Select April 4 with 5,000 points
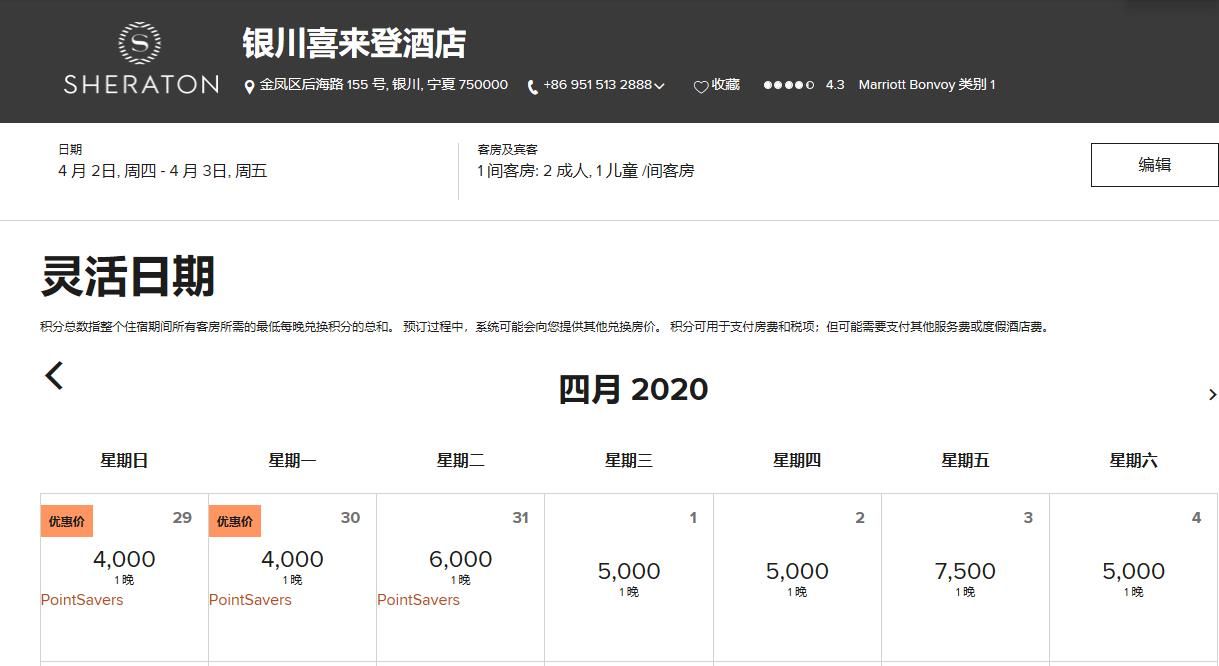The image size is (1219, 666). [x=1133, y=577]
